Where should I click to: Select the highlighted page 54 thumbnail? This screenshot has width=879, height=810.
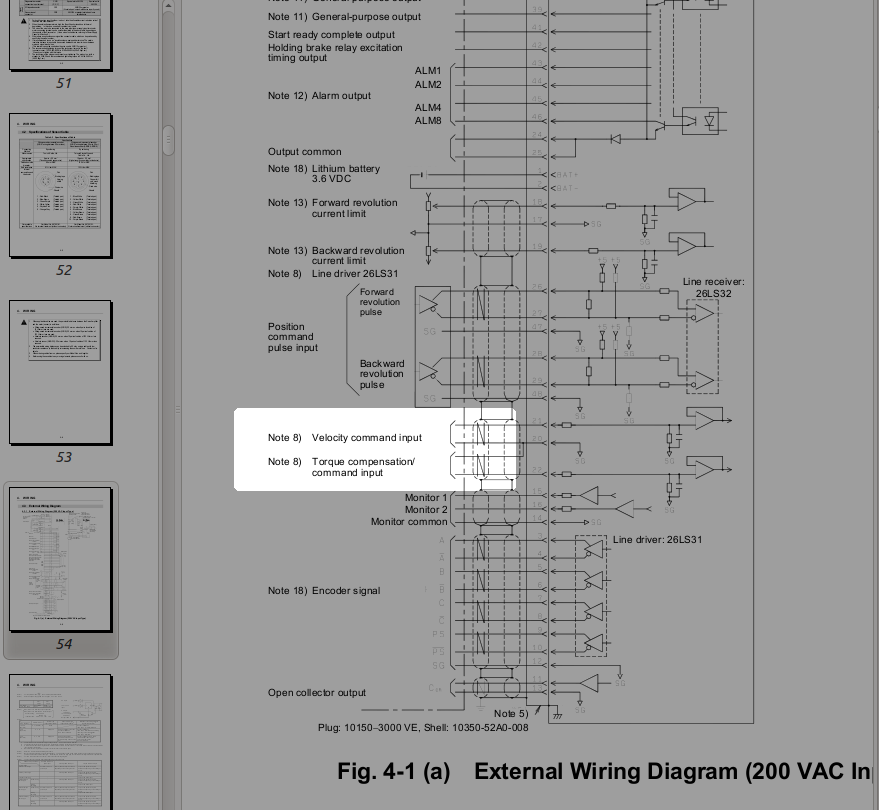[61, 559]
